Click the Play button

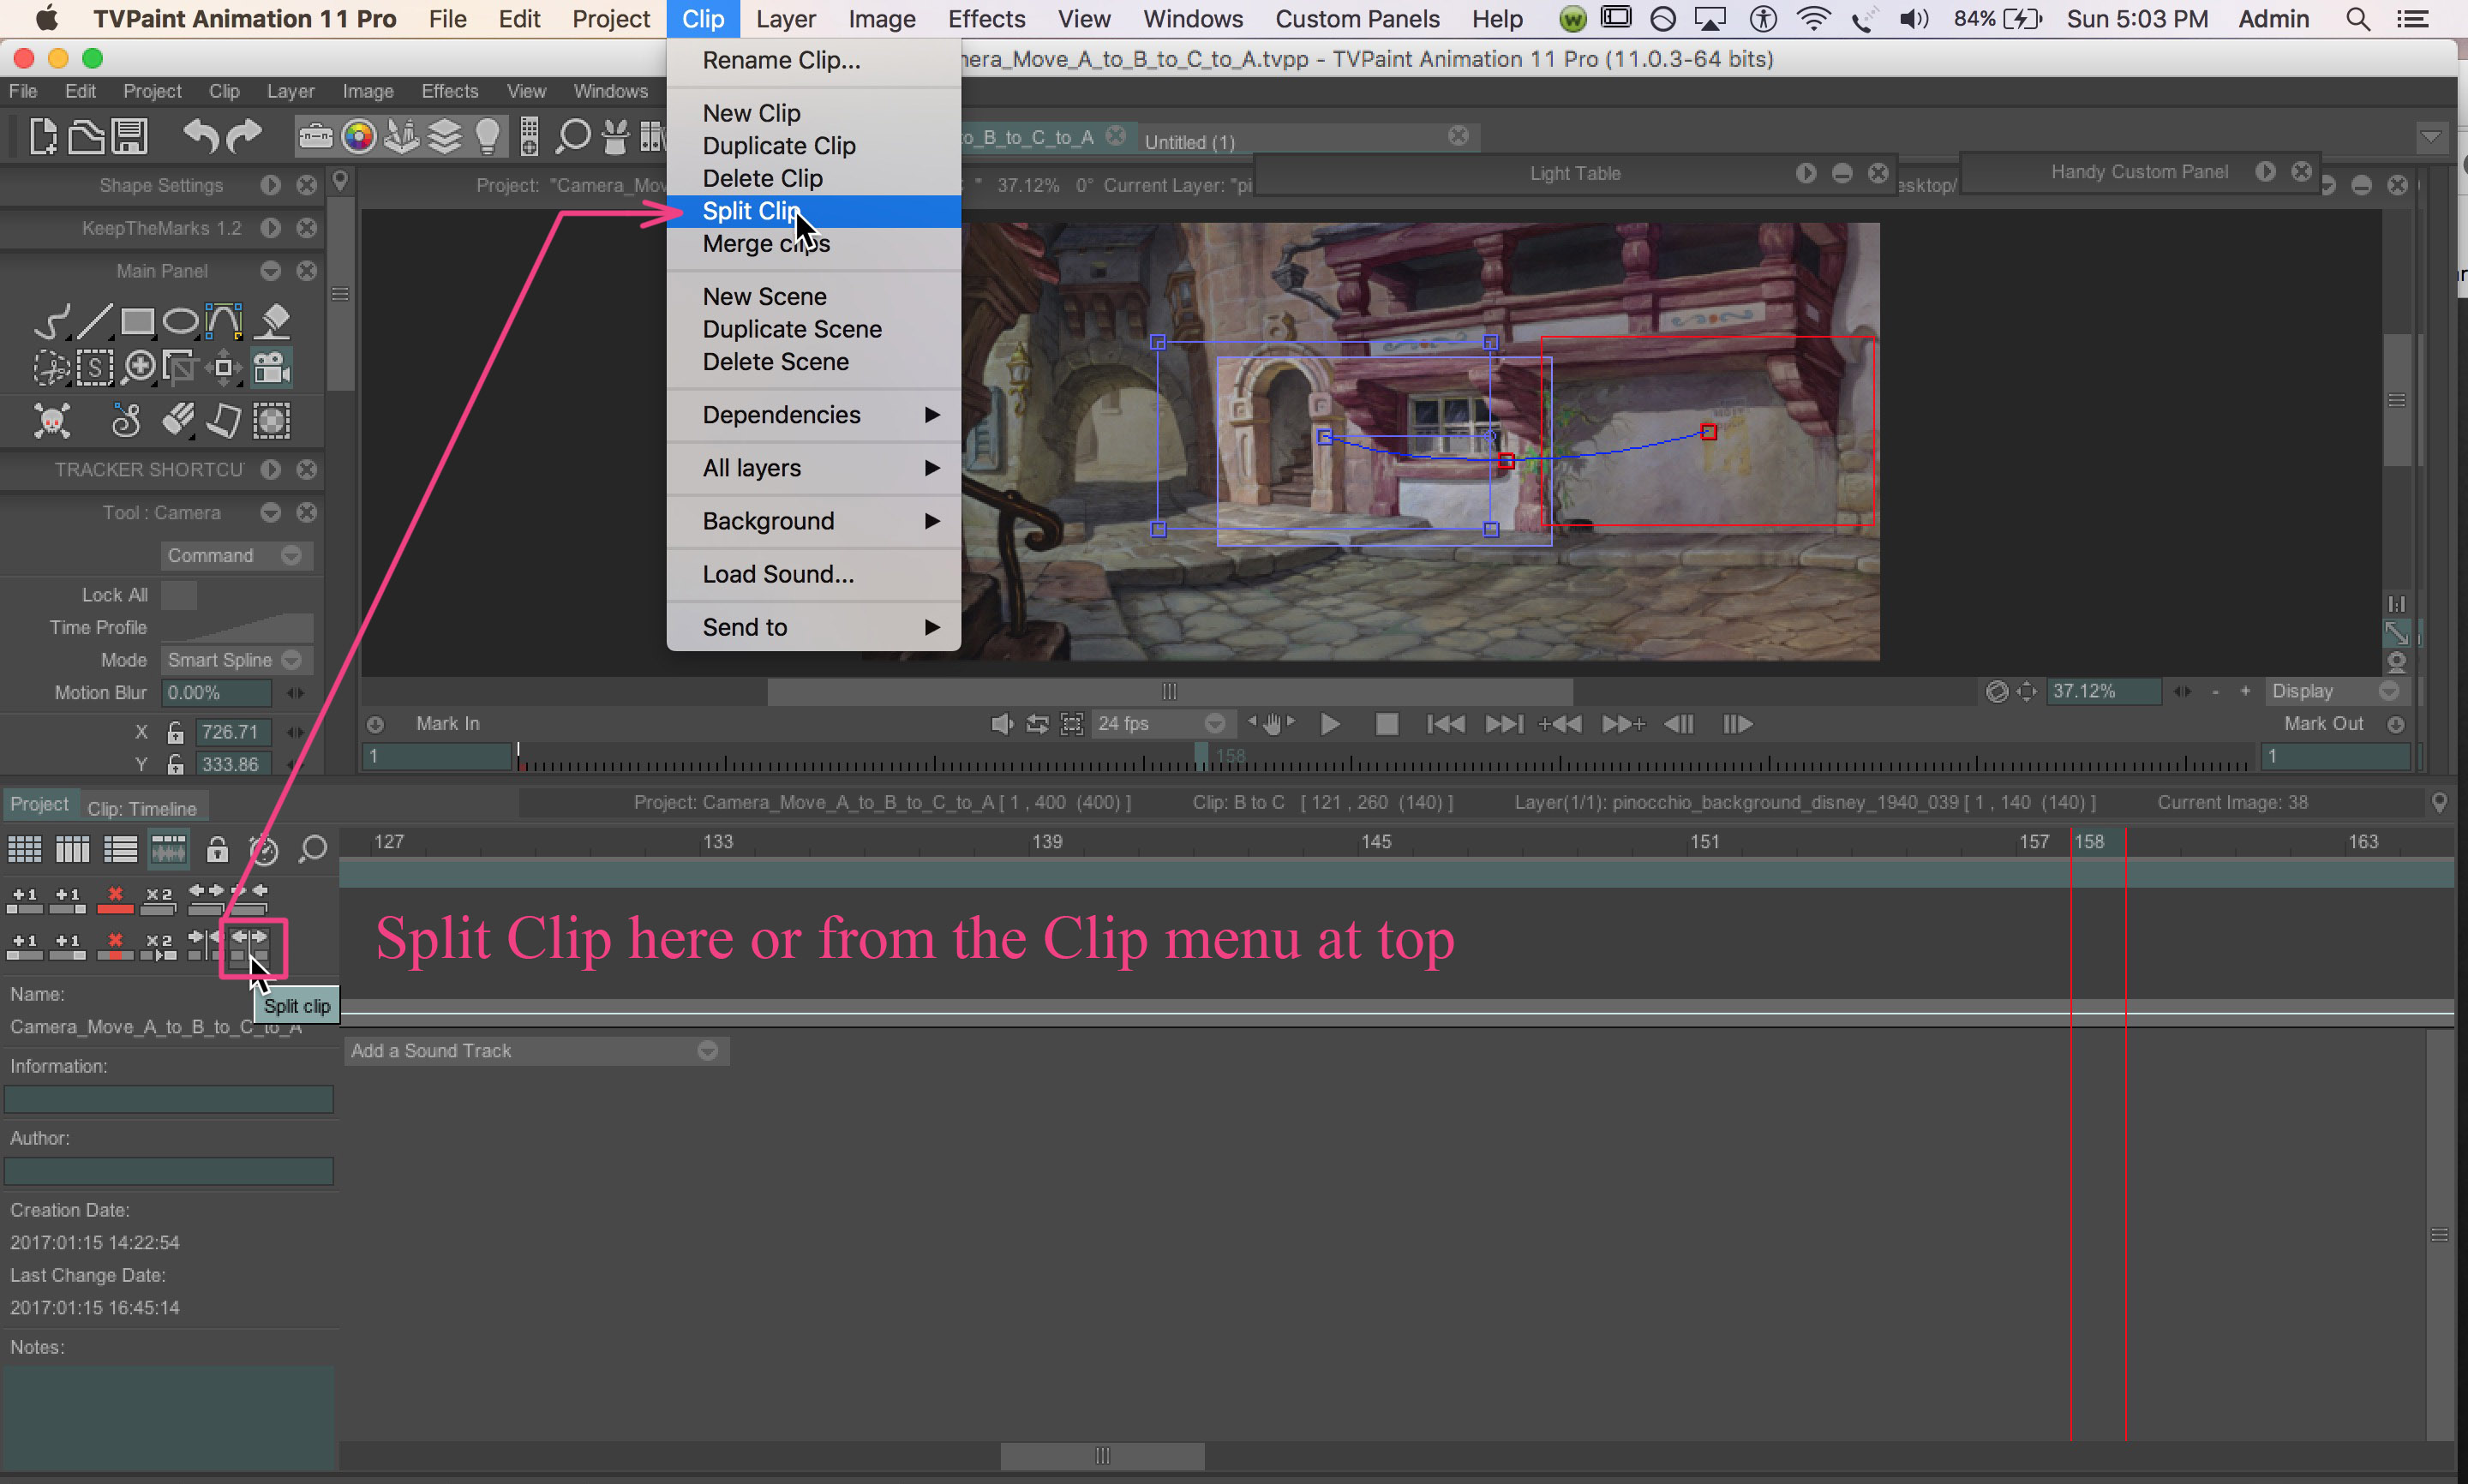1330,724
